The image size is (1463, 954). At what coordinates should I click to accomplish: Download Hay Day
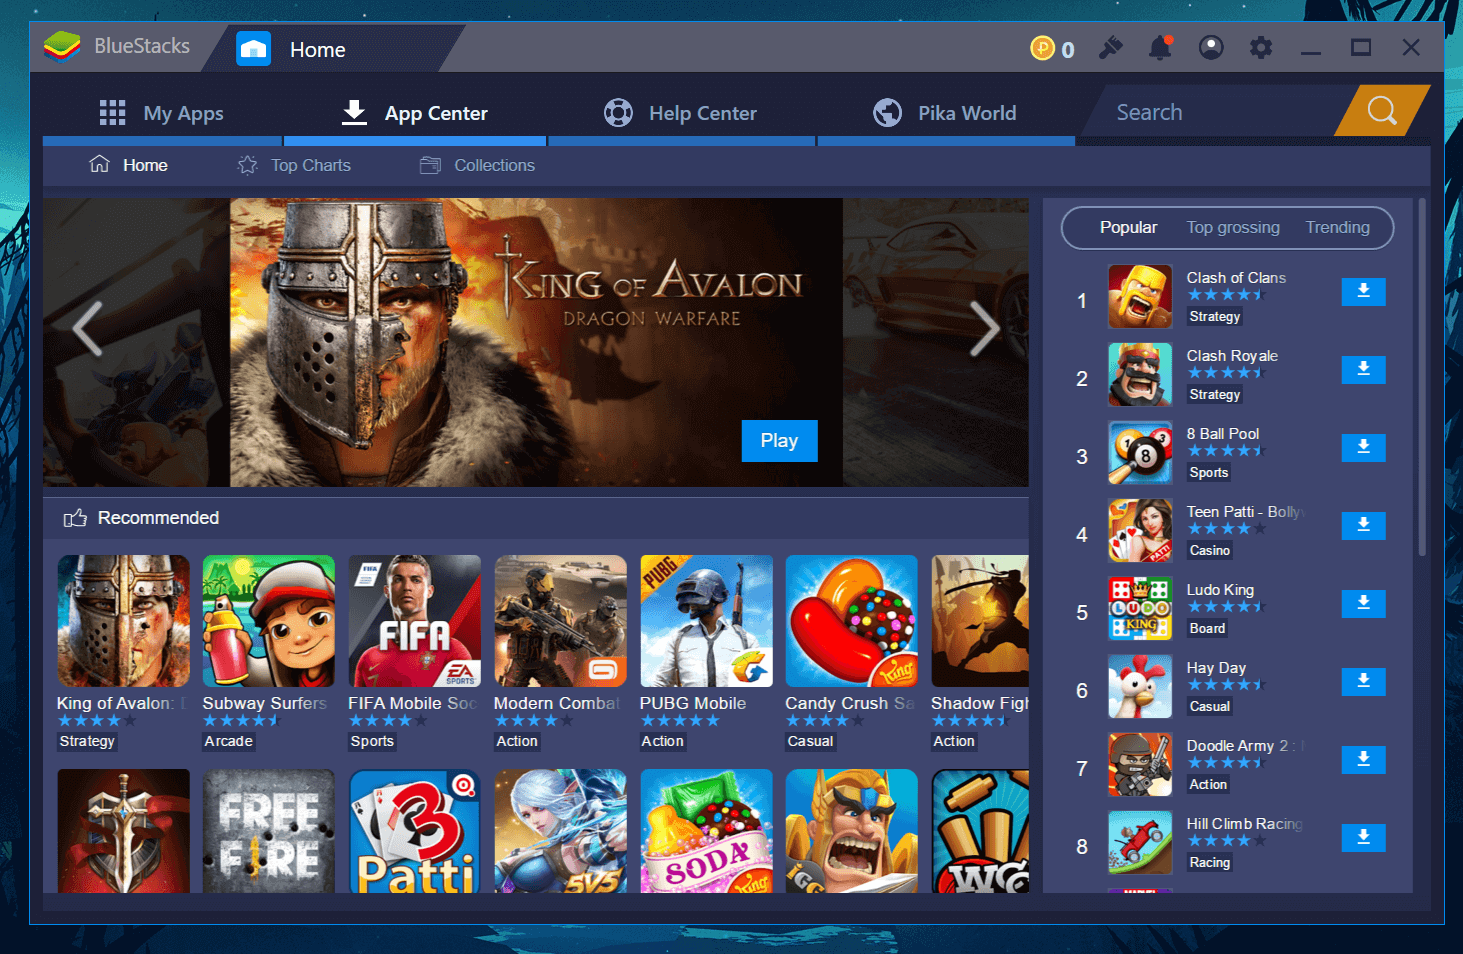(x=1363, y=681)
